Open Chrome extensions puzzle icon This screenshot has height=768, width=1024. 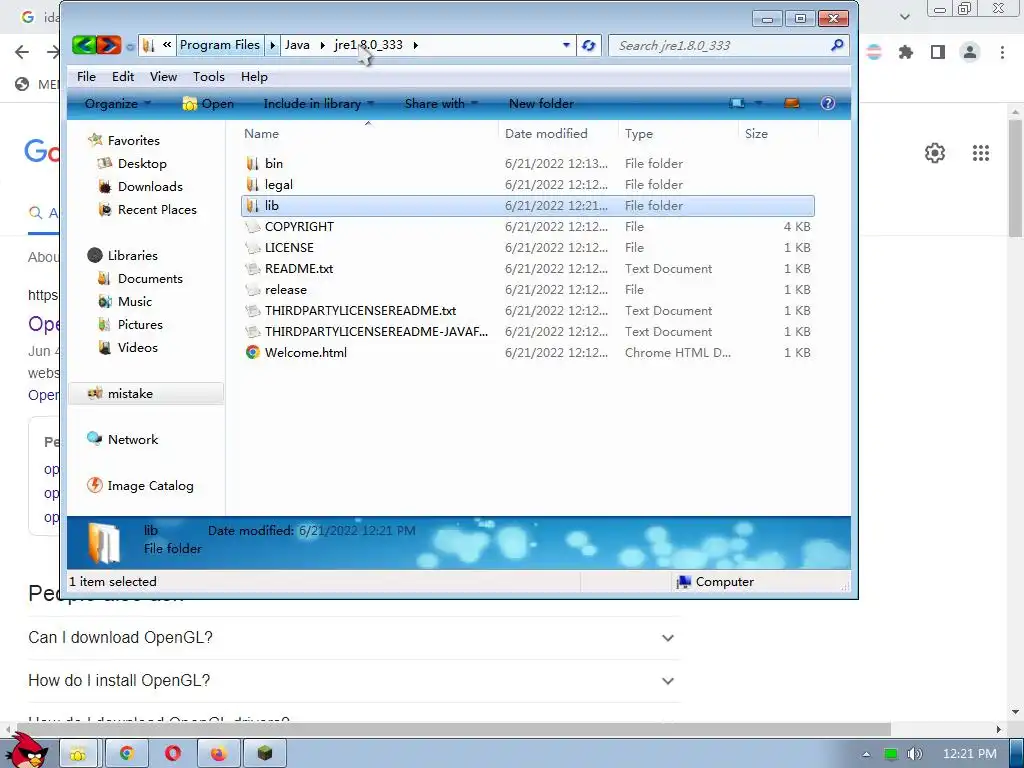pyautogui.click(x=905, y=52)
